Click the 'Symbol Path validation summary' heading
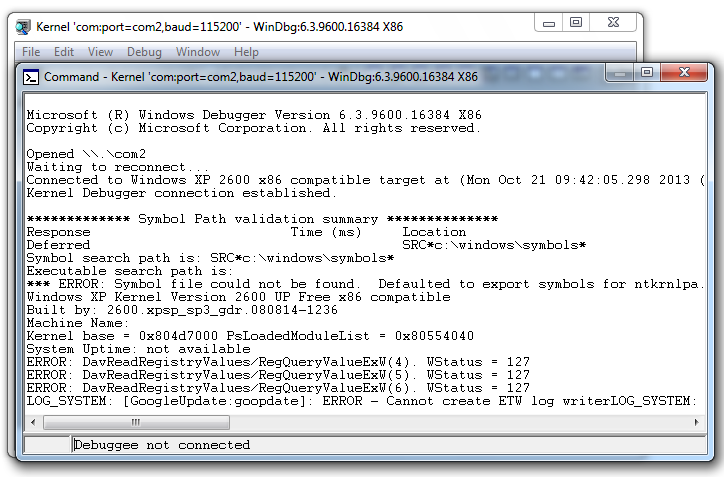This screenshot has height=477, width=724. (x=262, y=219)
